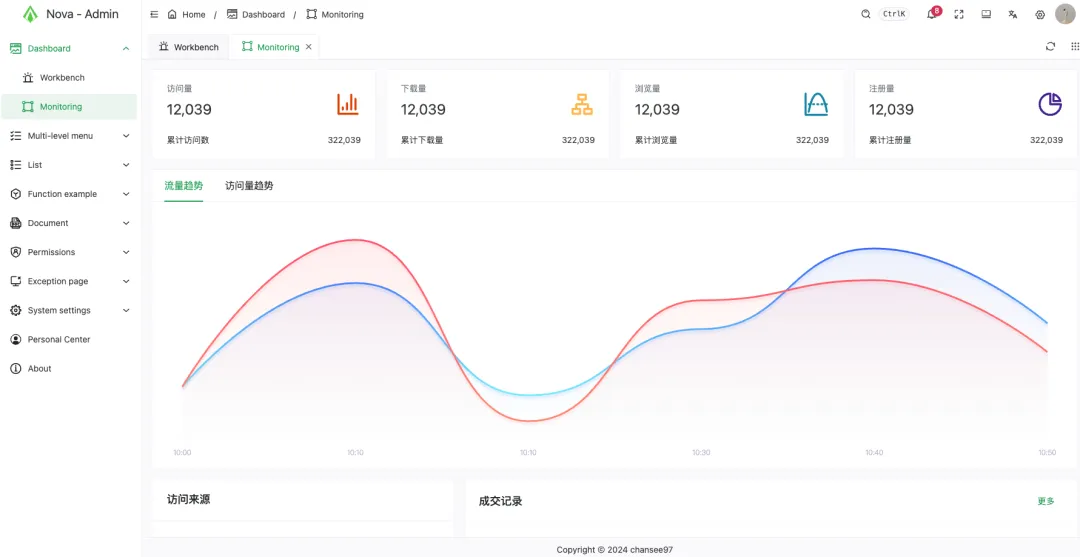Viewport: 1080px width, 557px height.
Task: Click the reload page icon
Action: 1050,46
